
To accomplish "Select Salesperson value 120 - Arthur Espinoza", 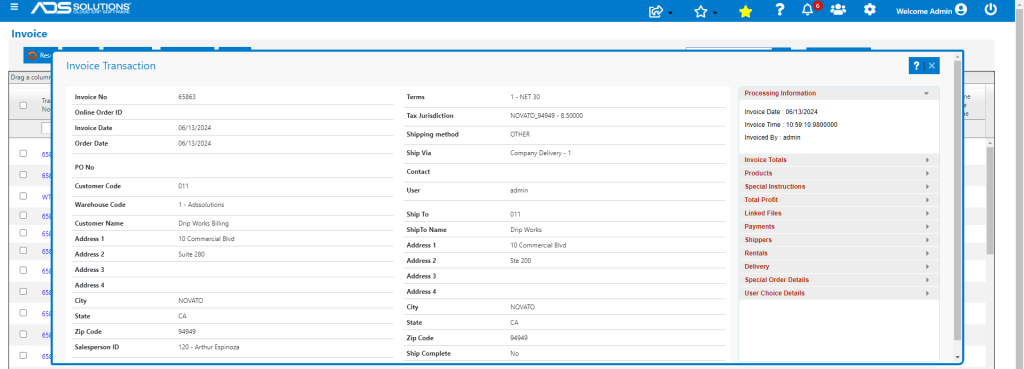I will (x=209, y=347).
